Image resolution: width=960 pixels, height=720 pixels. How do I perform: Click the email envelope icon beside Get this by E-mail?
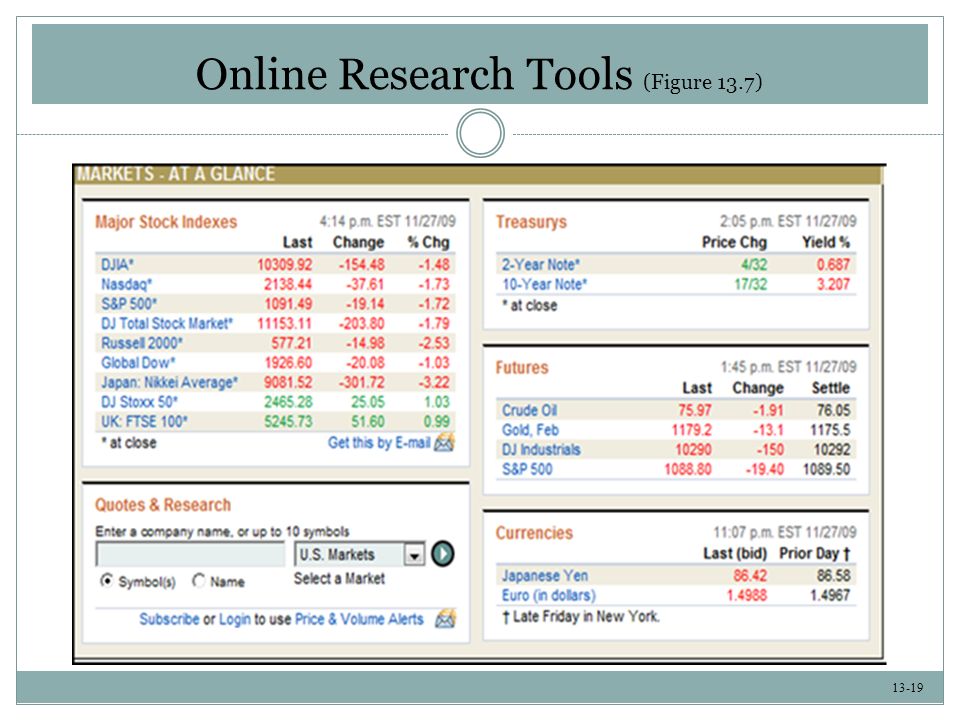444,441
